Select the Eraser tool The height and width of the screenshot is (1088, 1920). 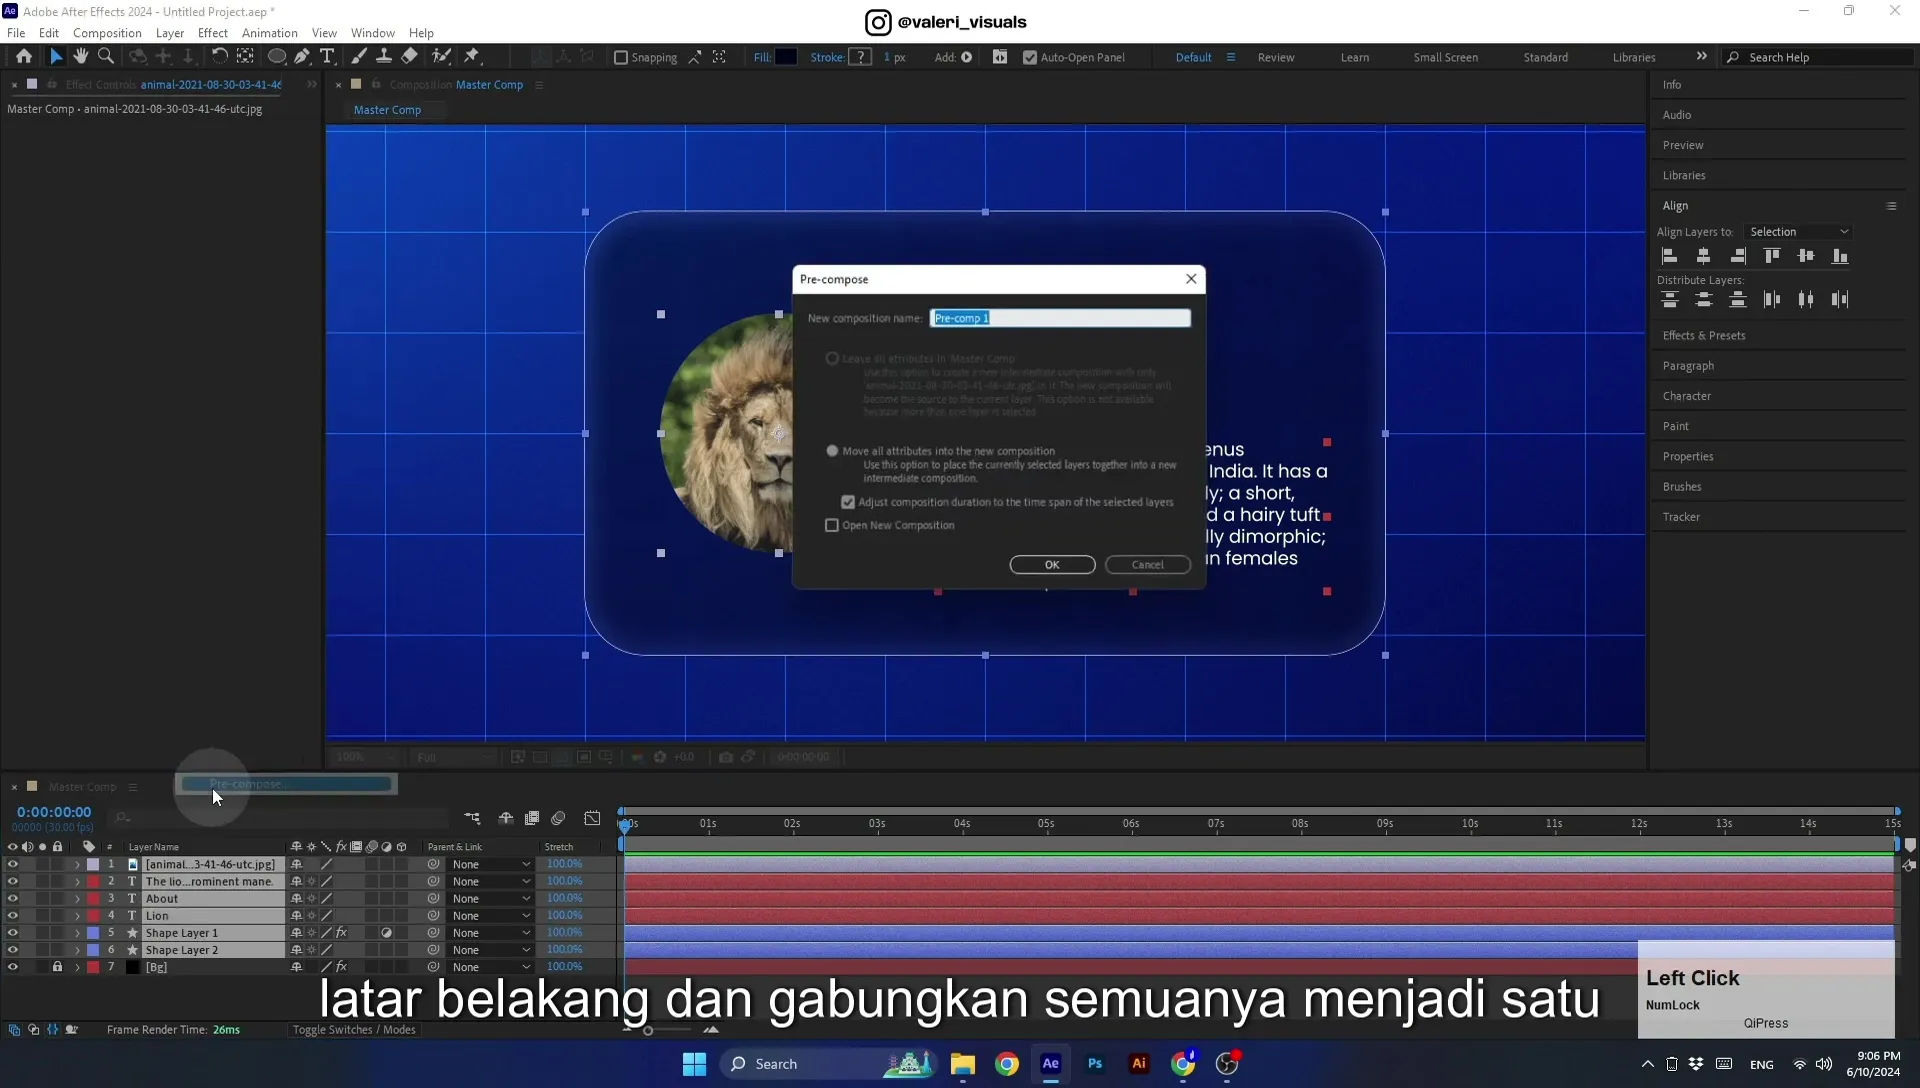pyautogui.click(x=409, y=57)
